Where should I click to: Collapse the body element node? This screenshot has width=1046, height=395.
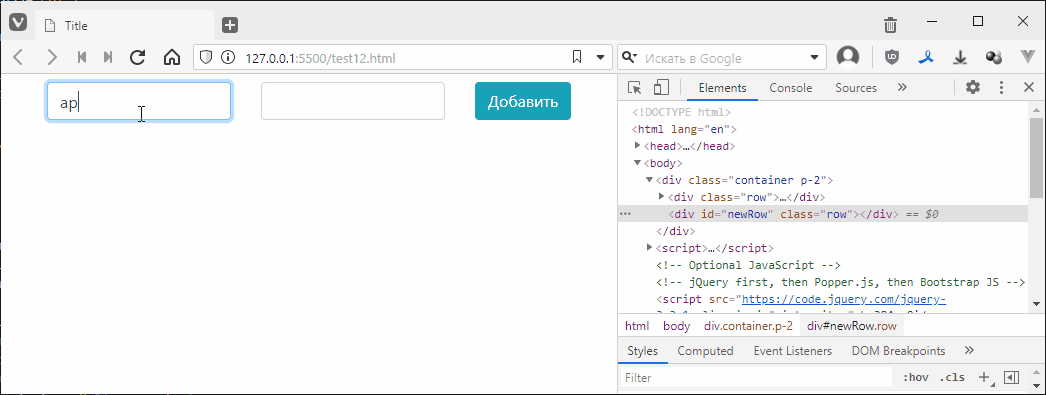[x=638, y=163]
